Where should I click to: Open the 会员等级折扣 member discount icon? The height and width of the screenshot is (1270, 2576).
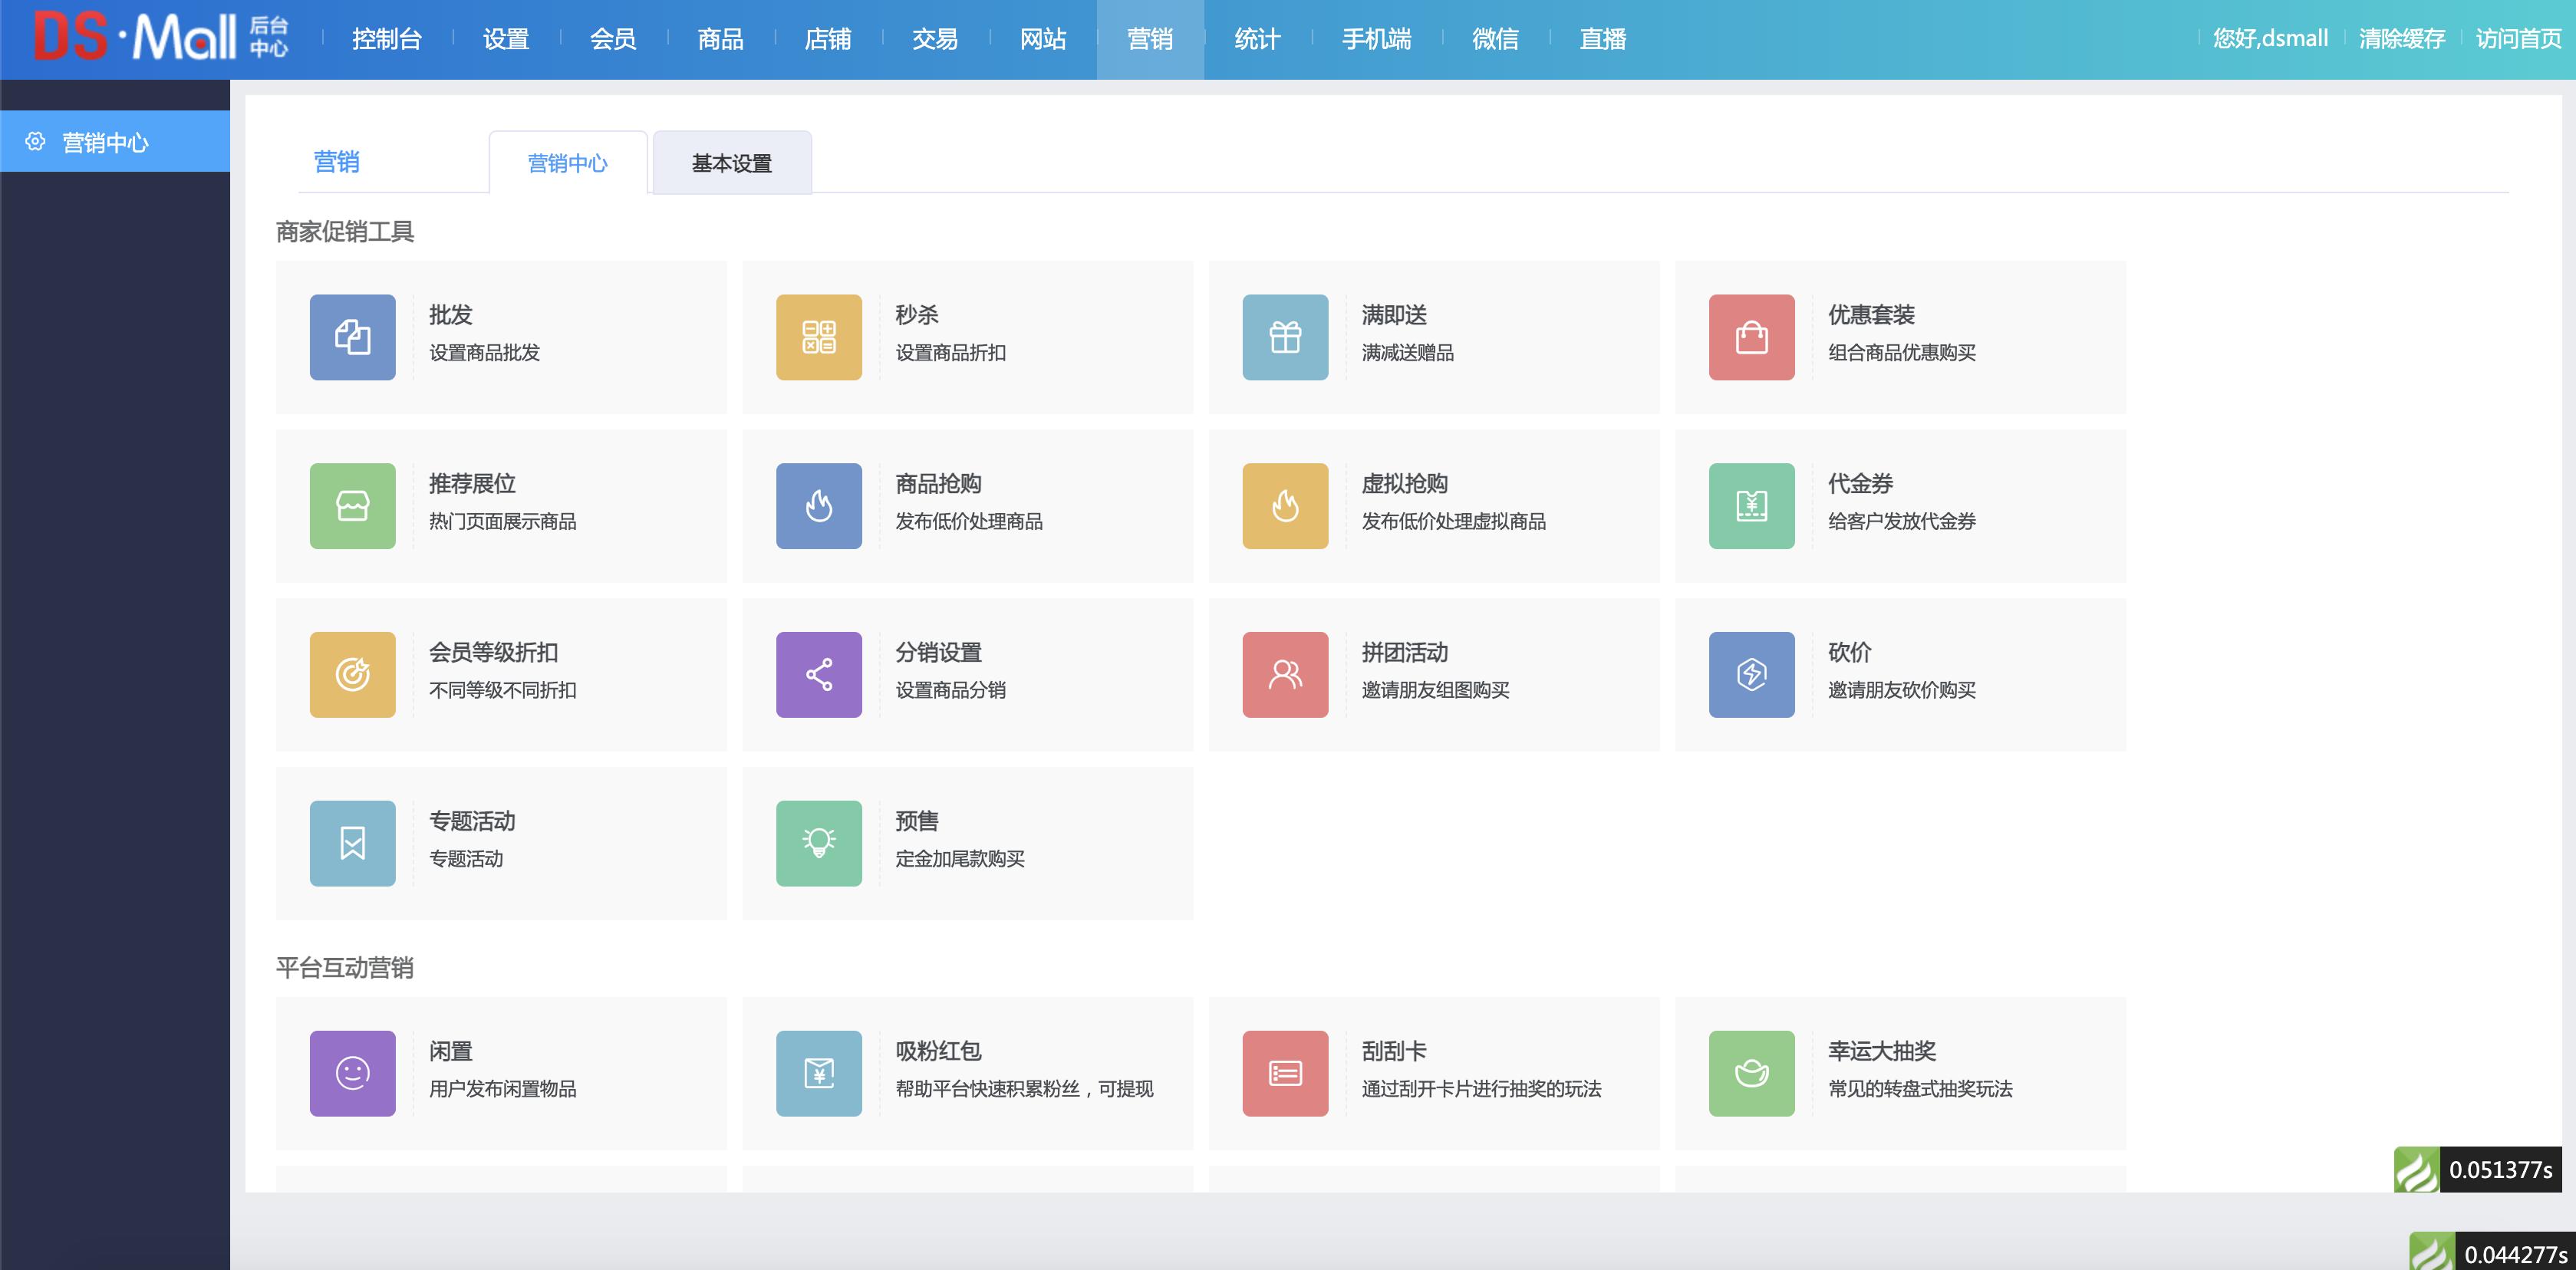(352, 674)
